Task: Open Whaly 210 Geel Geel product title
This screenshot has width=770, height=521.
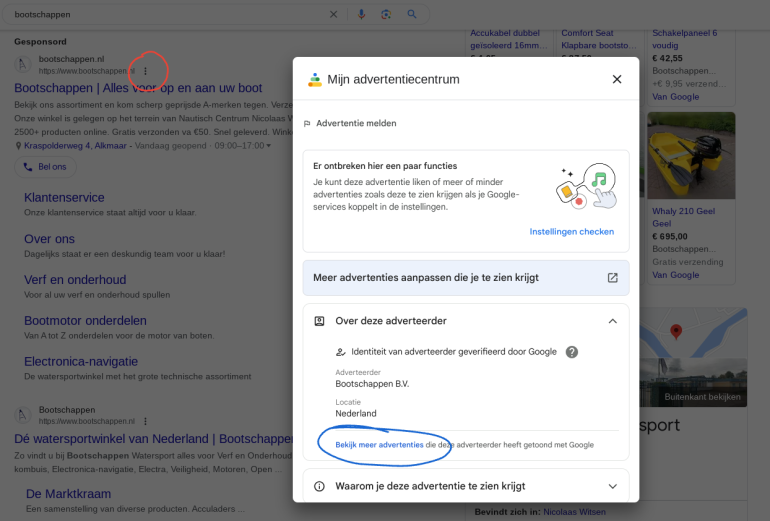Action: click(x=683, y=218)
